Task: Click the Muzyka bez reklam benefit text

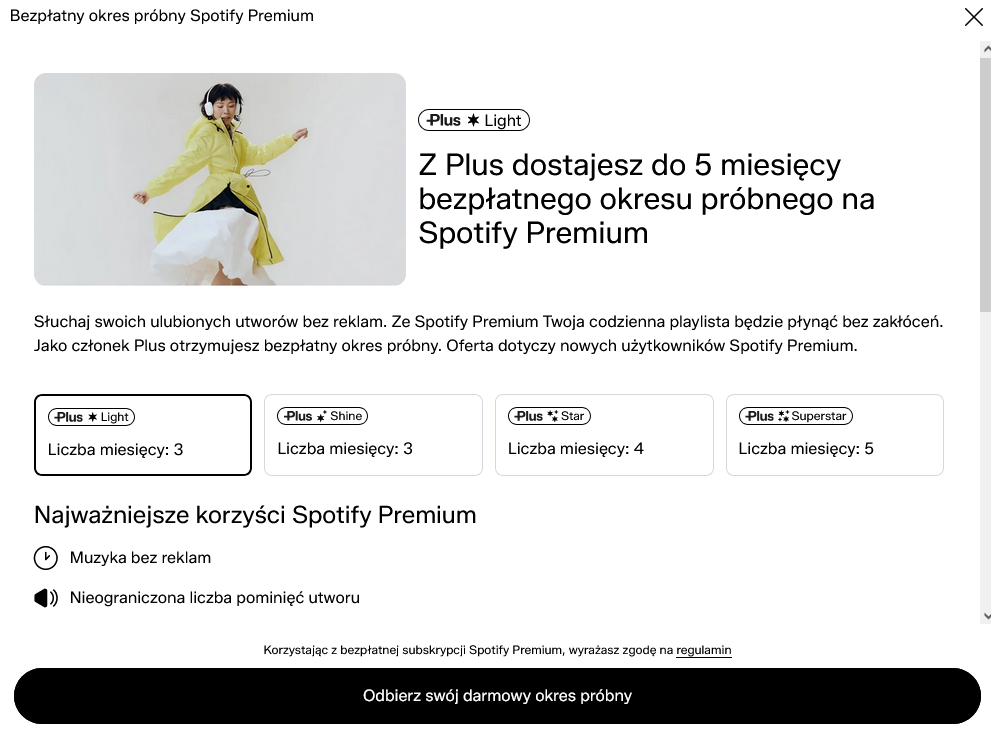Action: (140, 557)
